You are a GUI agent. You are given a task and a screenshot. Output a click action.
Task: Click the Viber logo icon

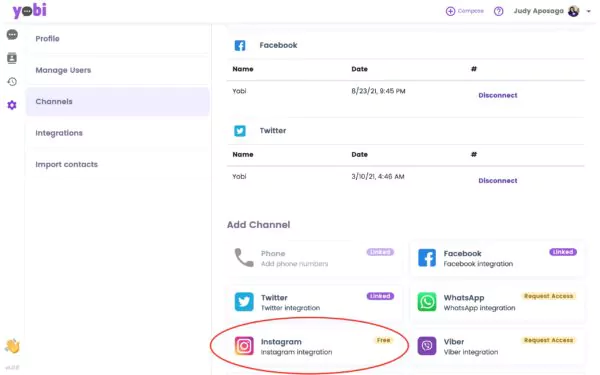pos(427,346)
